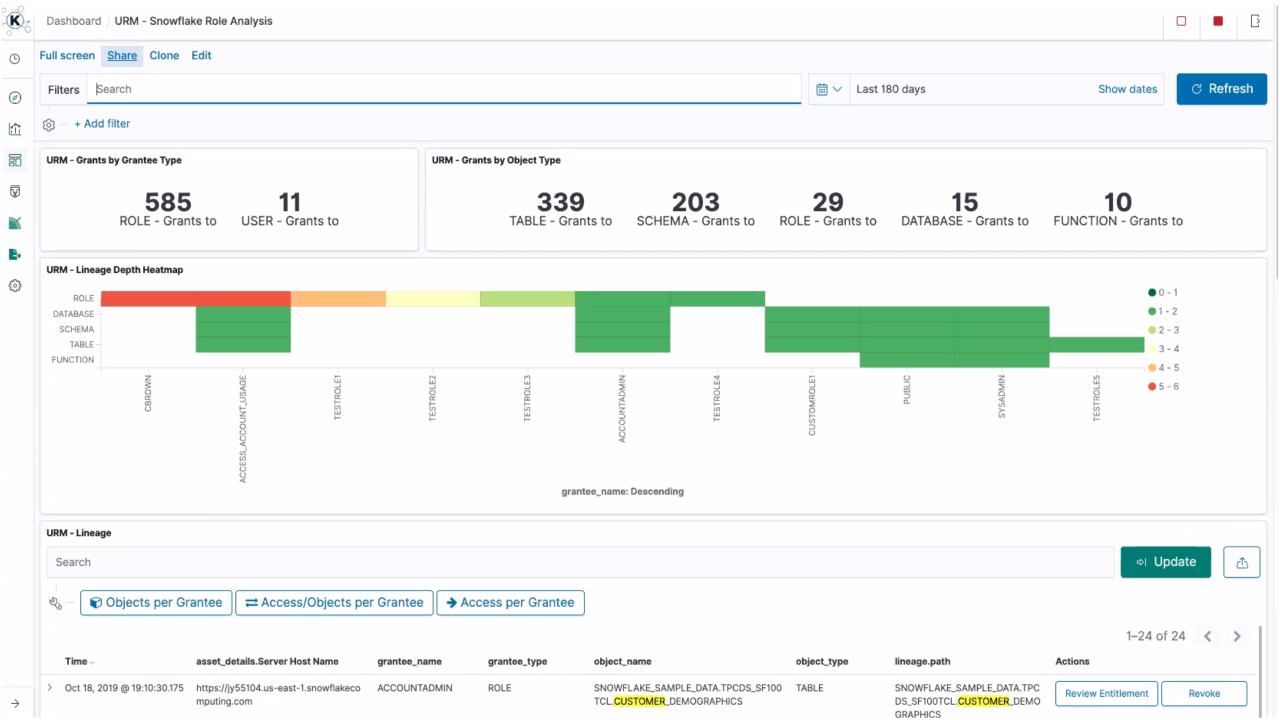Select the Access per Grantee button
The height and width of the screenshot is (720, 1280).
510,603
